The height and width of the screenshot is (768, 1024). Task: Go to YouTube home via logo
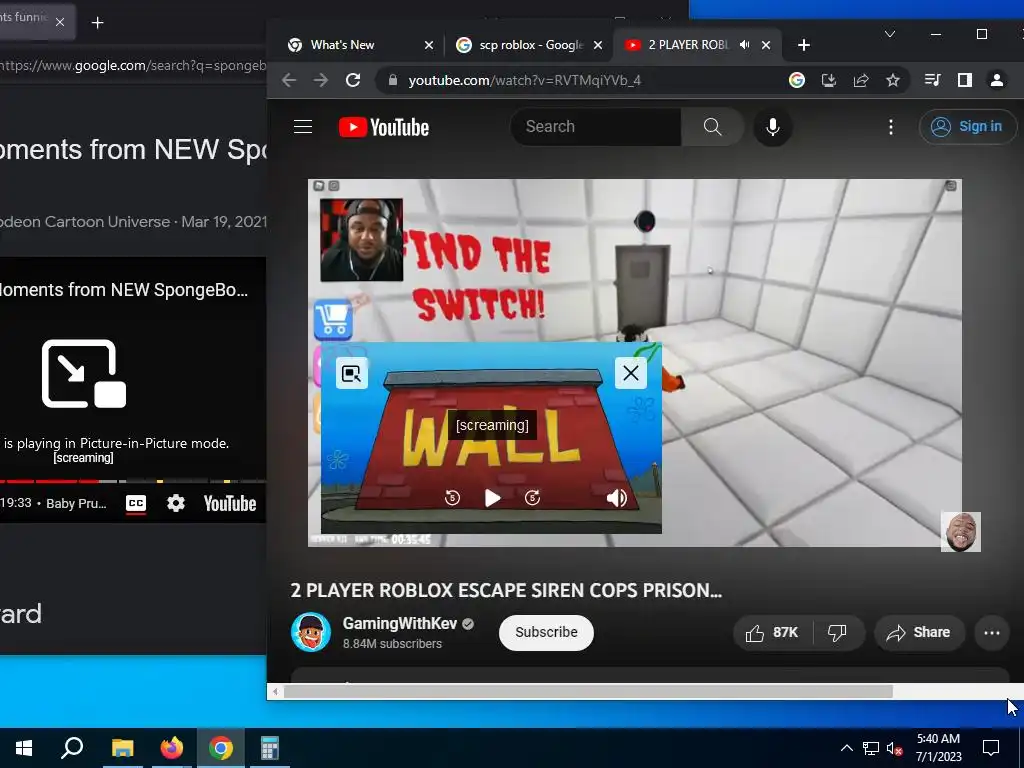(384, 127)
